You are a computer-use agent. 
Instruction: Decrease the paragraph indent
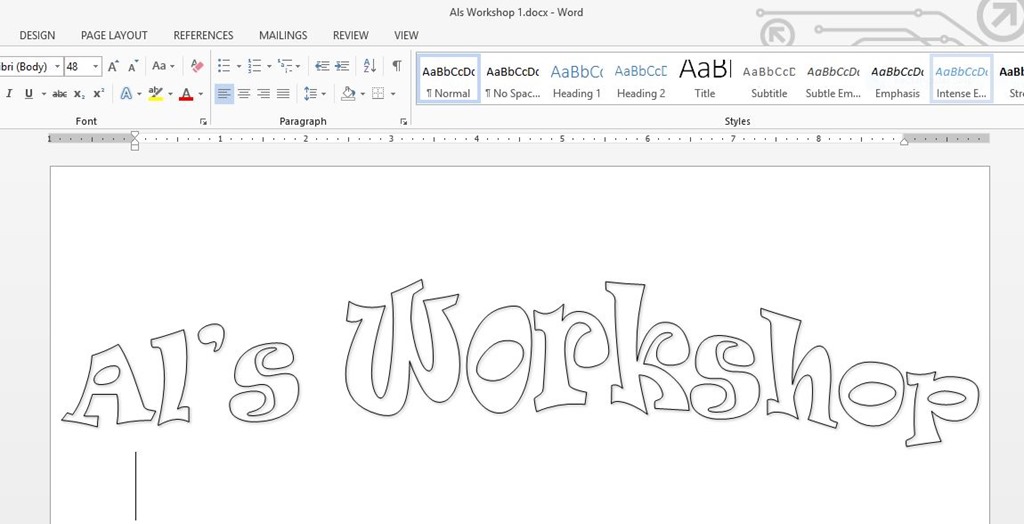[322, 66]
